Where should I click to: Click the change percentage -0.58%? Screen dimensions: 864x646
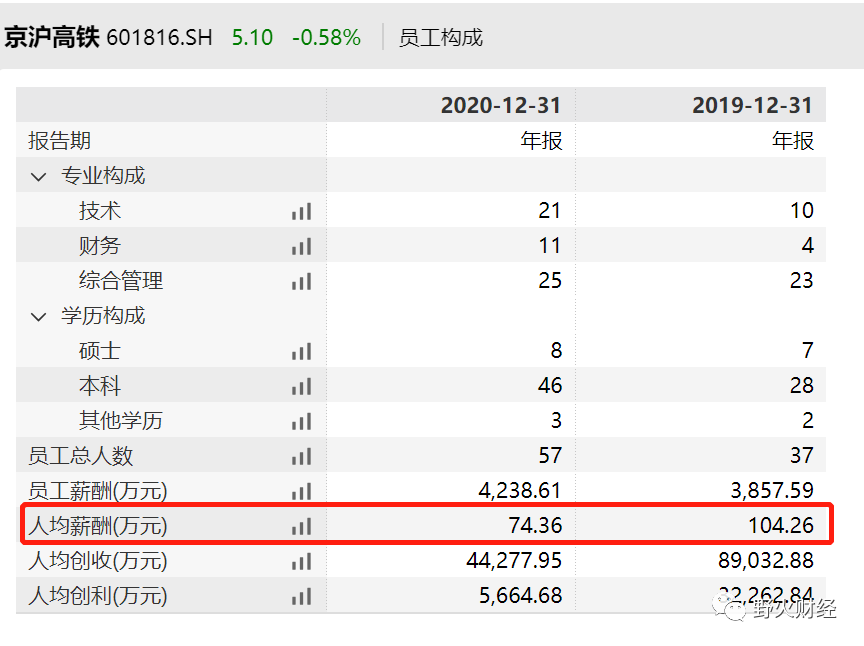click(326, 37)
